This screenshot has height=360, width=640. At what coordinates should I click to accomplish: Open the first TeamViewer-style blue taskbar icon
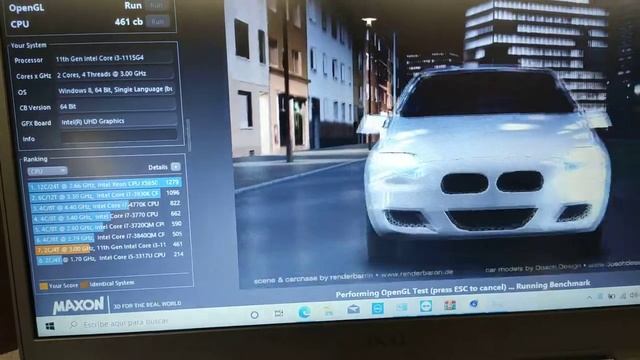tap(378, 308)
